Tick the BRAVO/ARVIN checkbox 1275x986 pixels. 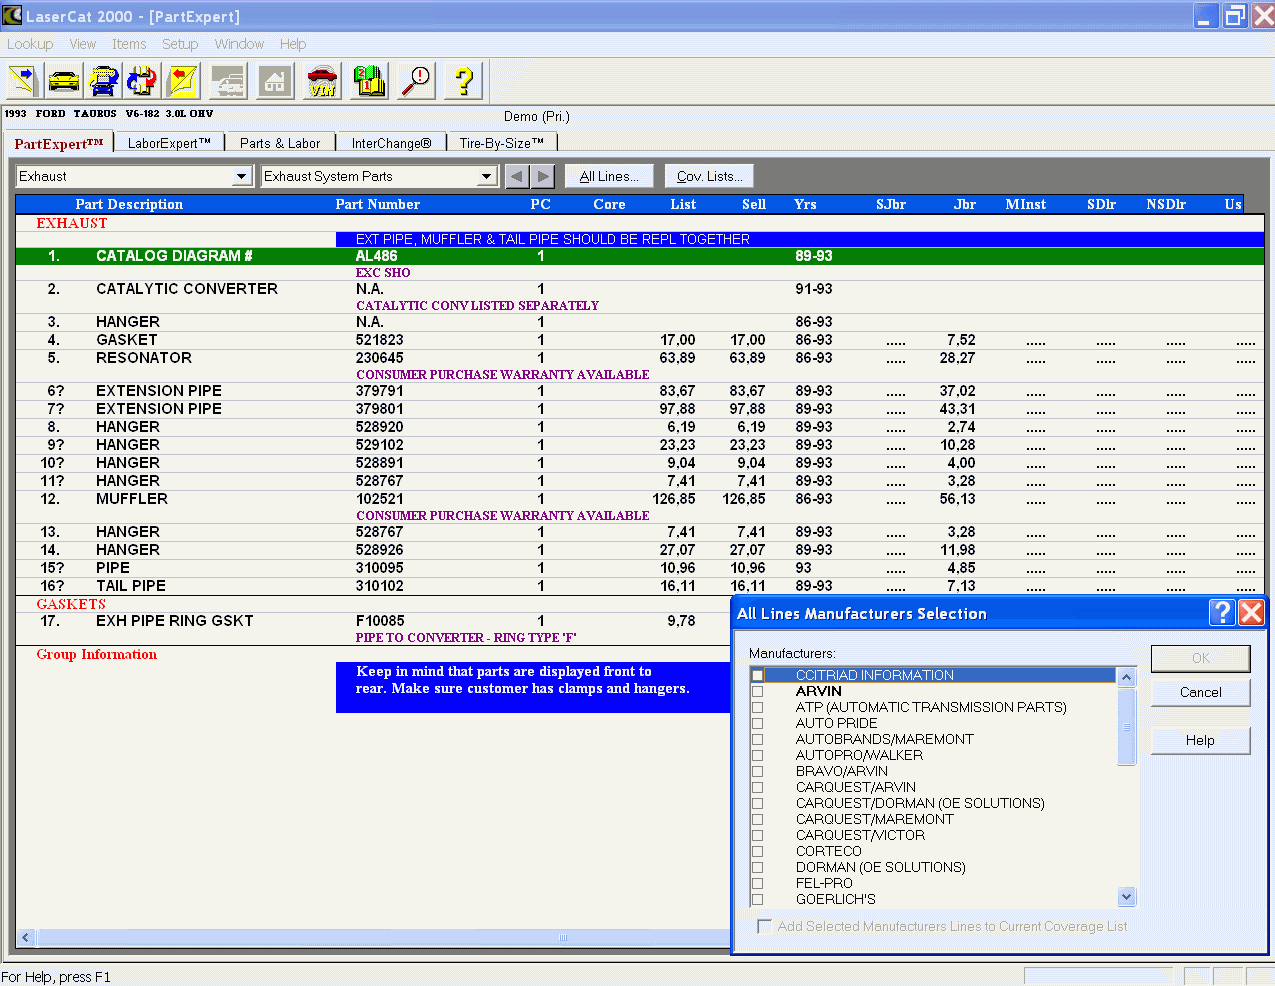coord(758,771)
